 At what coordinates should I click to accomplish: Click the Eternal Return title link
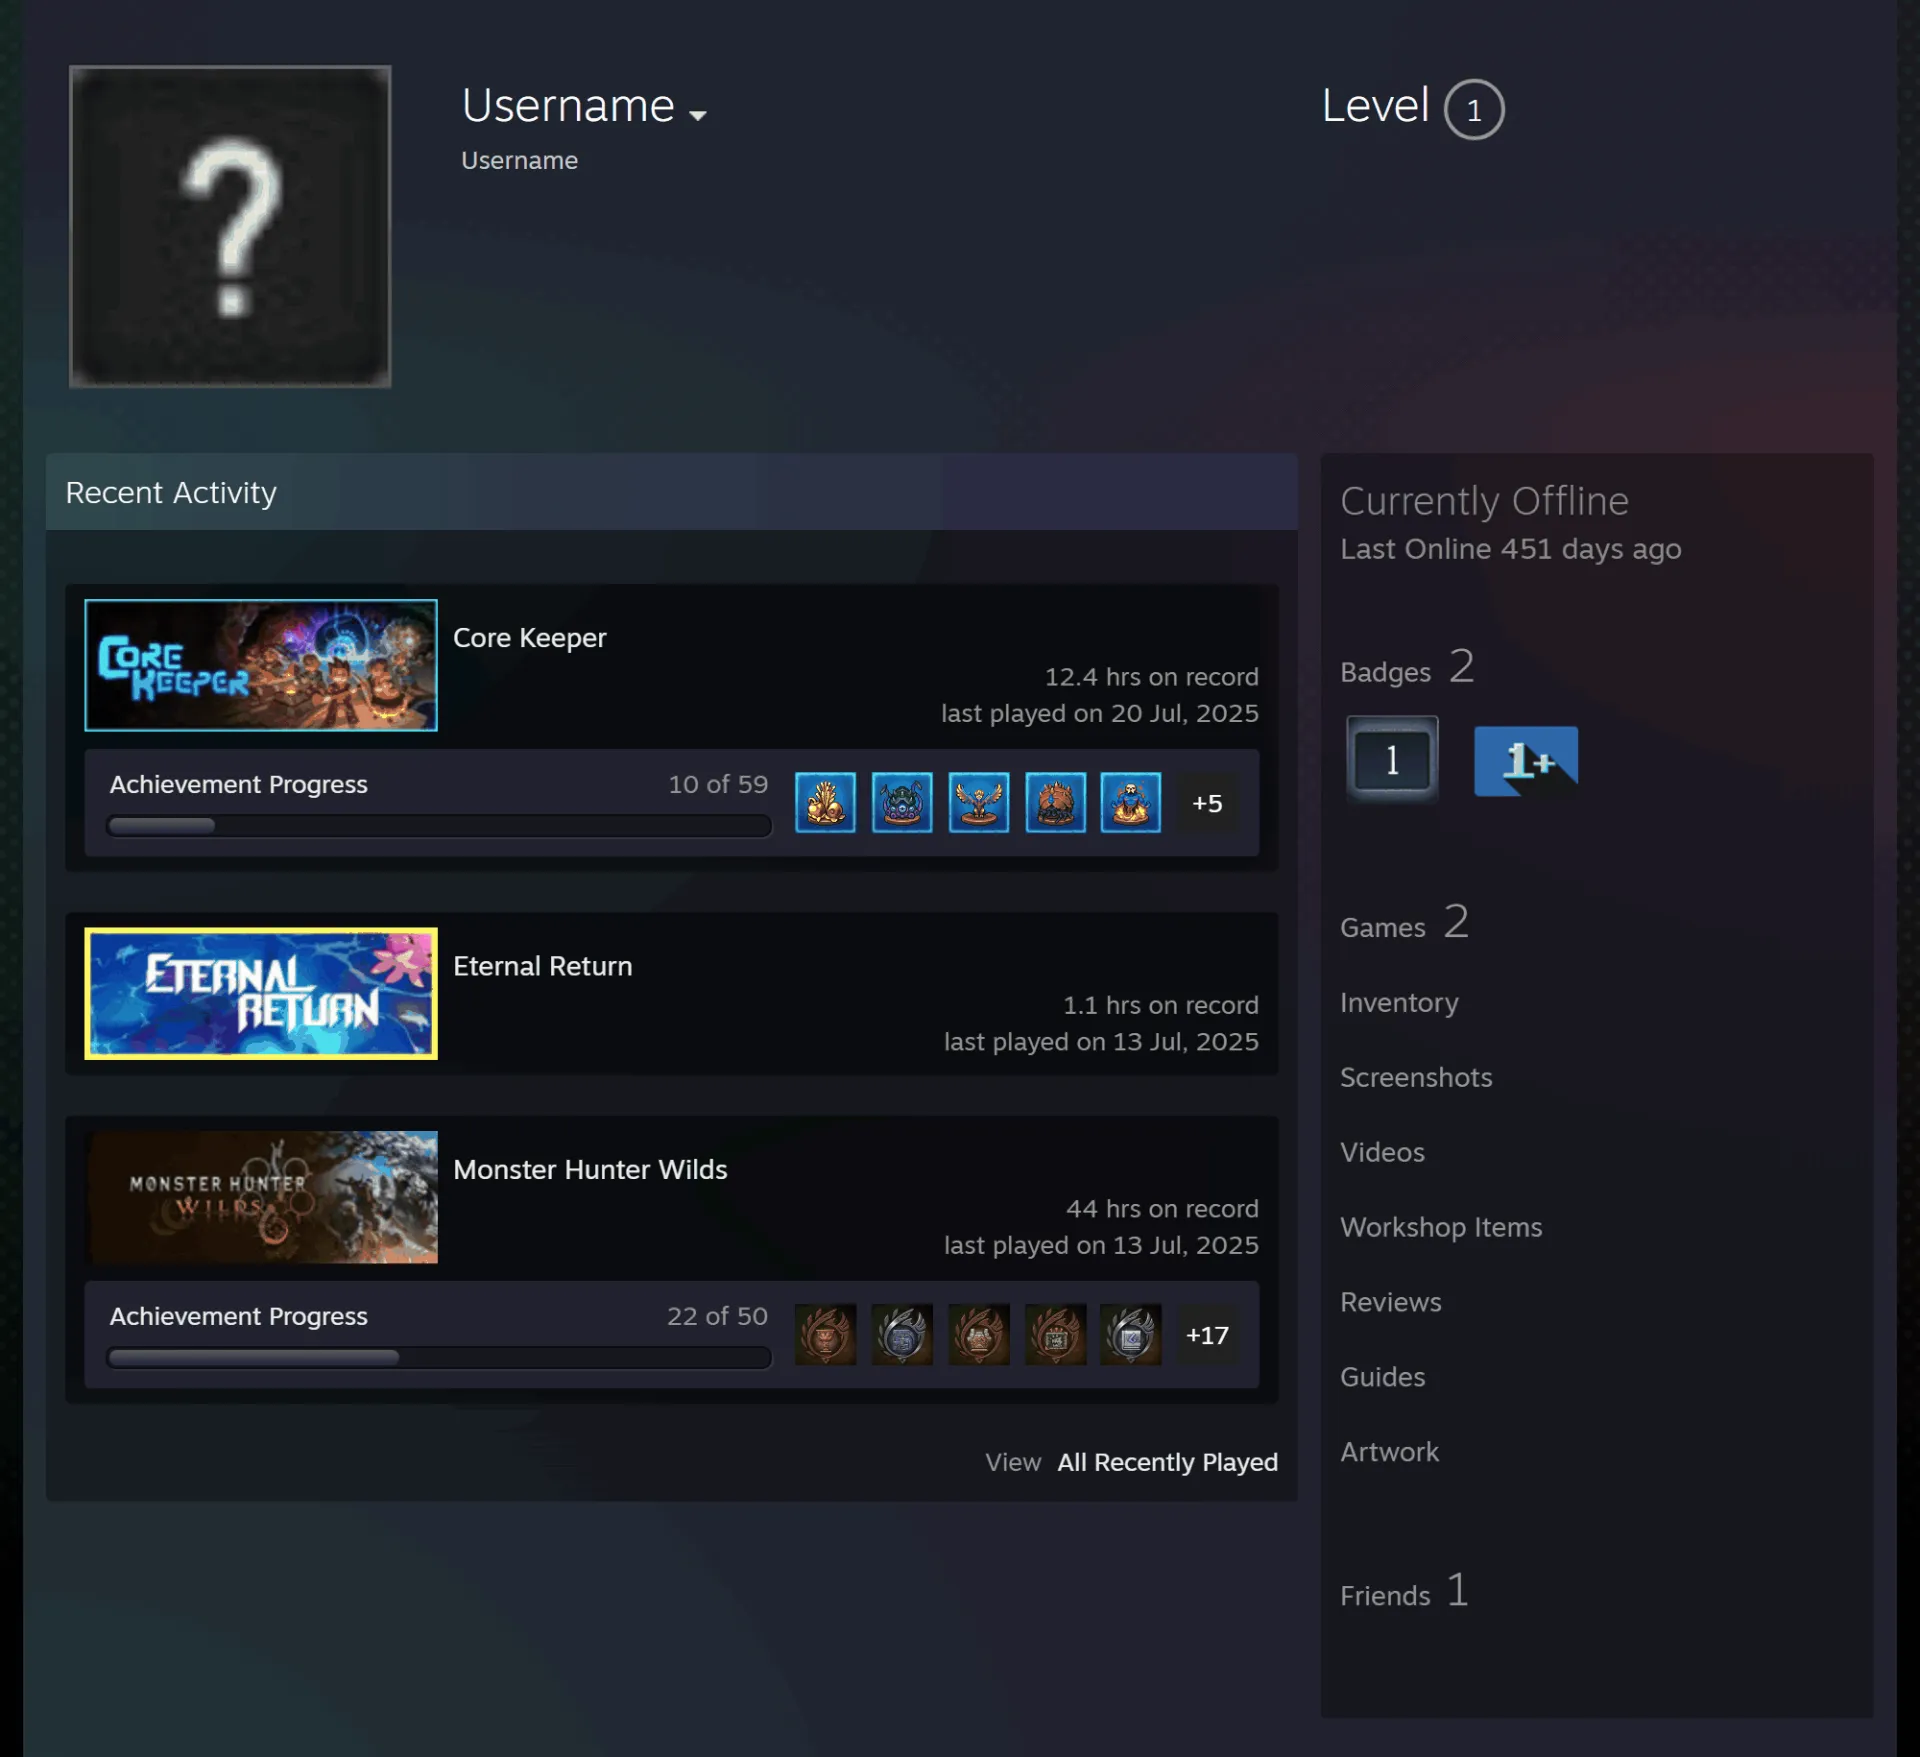pyautogui.click(x=543, y=966)
